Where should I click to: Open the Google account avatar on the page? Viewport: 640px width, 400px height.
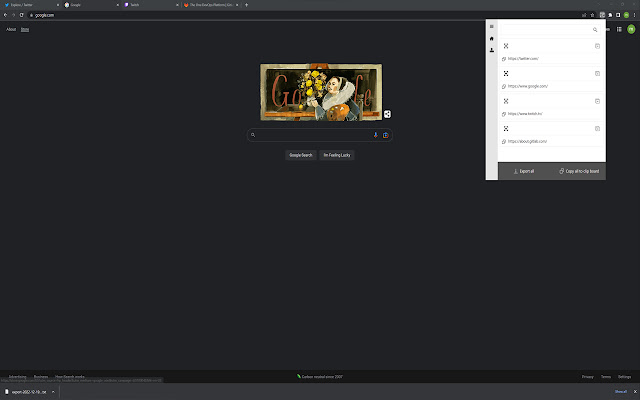[631, 29]
